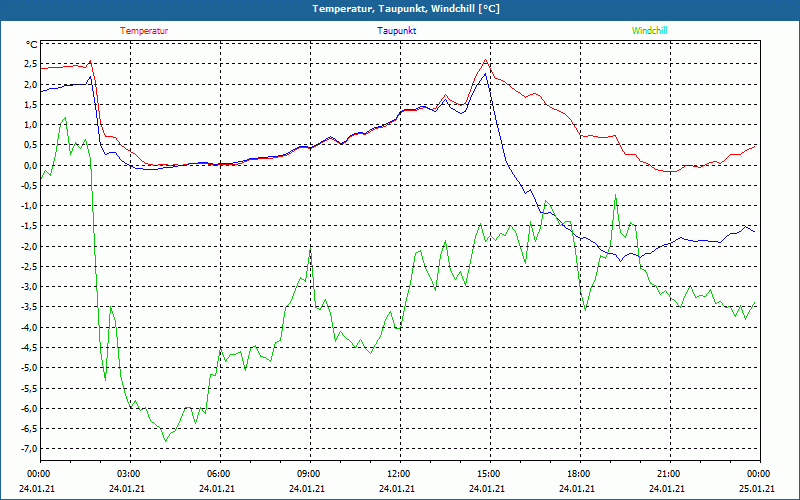Screen dimensions: 800x500
Task: Click the -2,5 y-axis value
Action: 29,266
